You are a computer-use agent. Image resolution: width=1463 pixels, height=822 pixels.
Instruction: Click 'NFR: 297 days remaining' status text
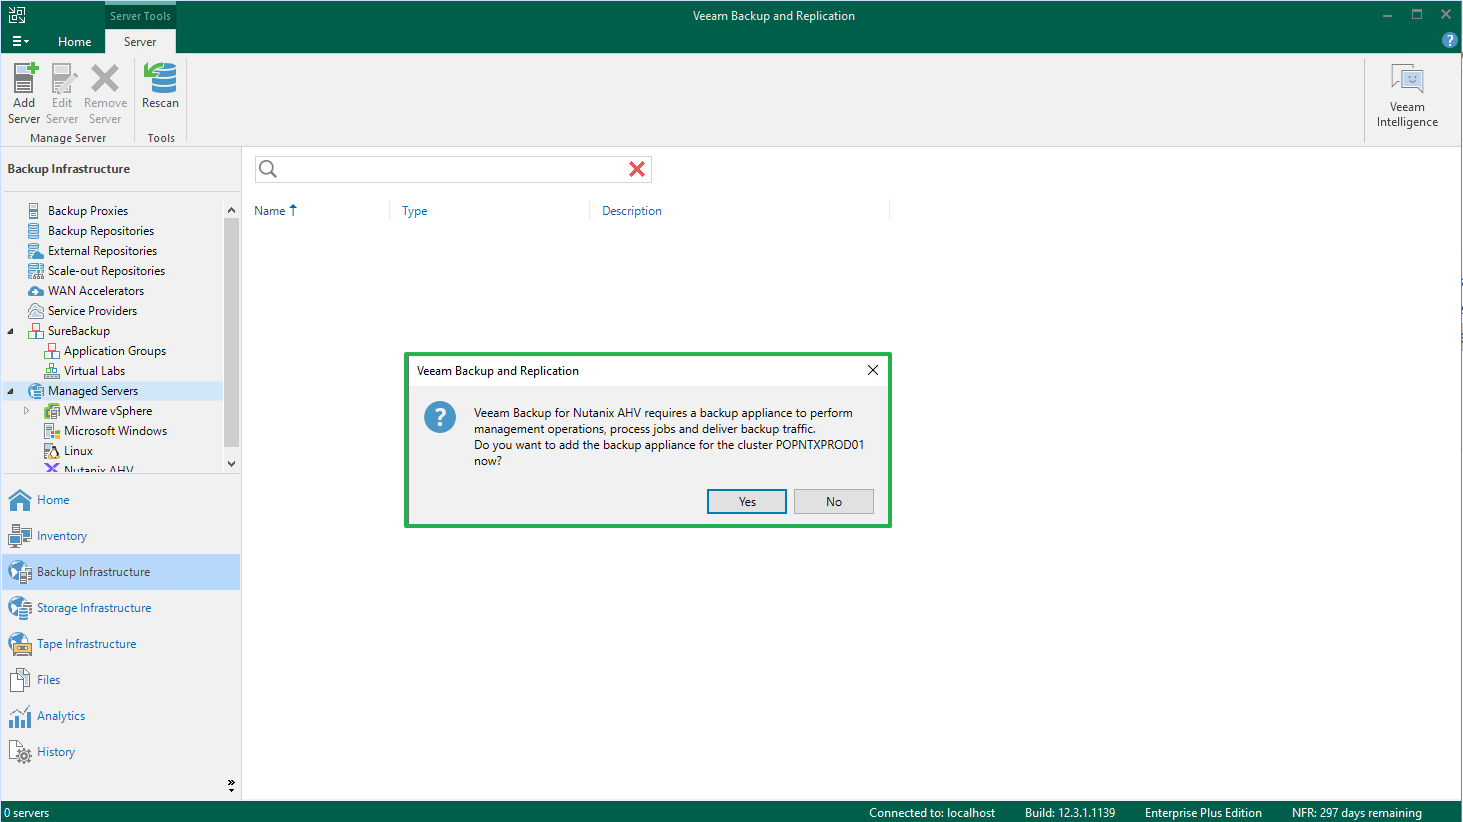coord(1357,813)
